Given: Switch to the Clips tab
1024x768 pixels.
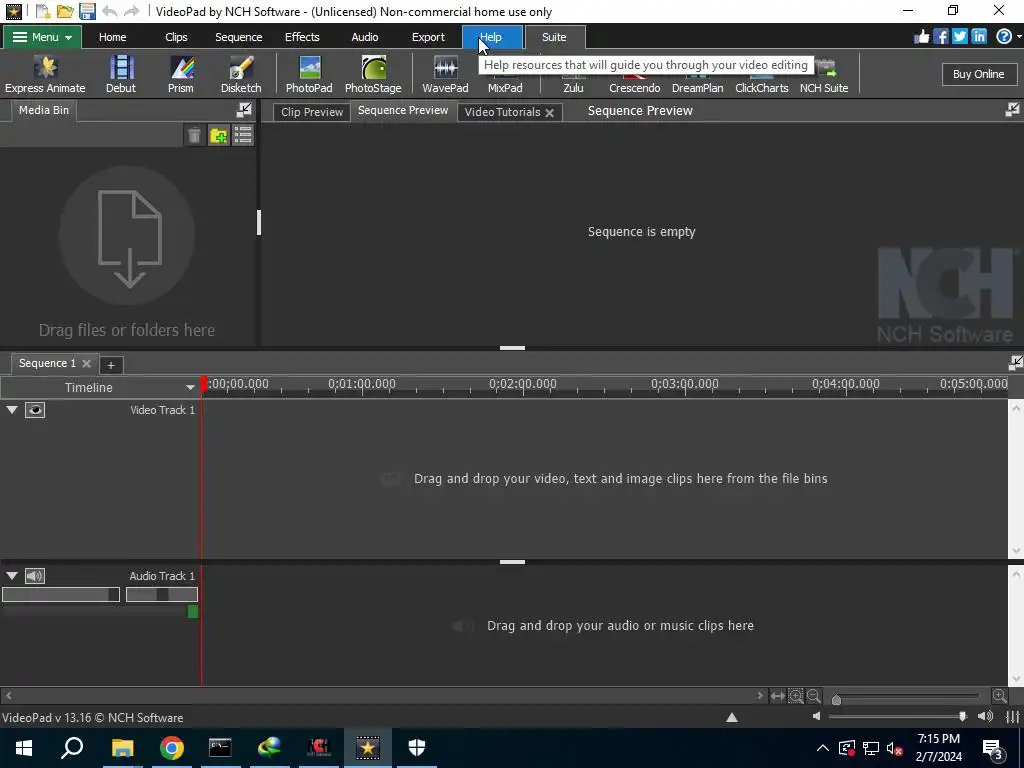Looking at the screenshot, I should coord(176,37).
